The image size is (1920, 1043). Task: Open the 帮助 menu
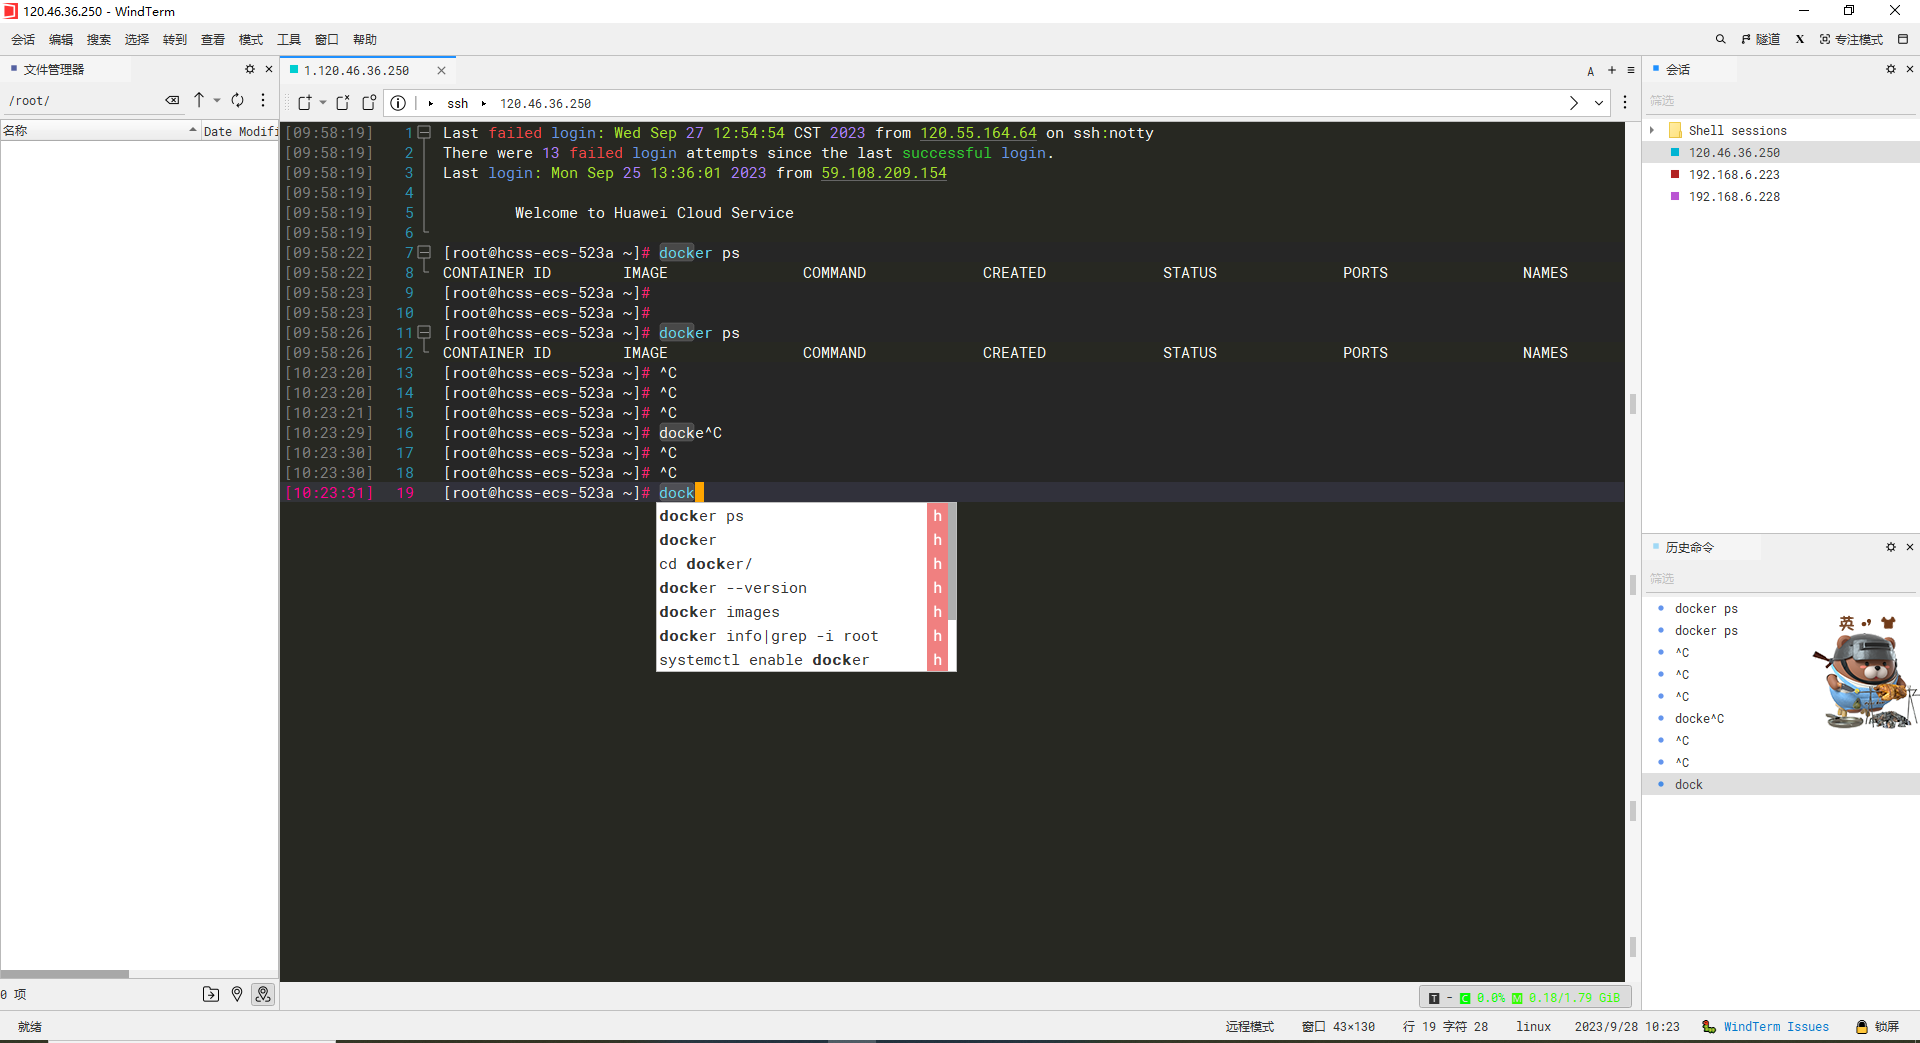(x=365, y=40)
